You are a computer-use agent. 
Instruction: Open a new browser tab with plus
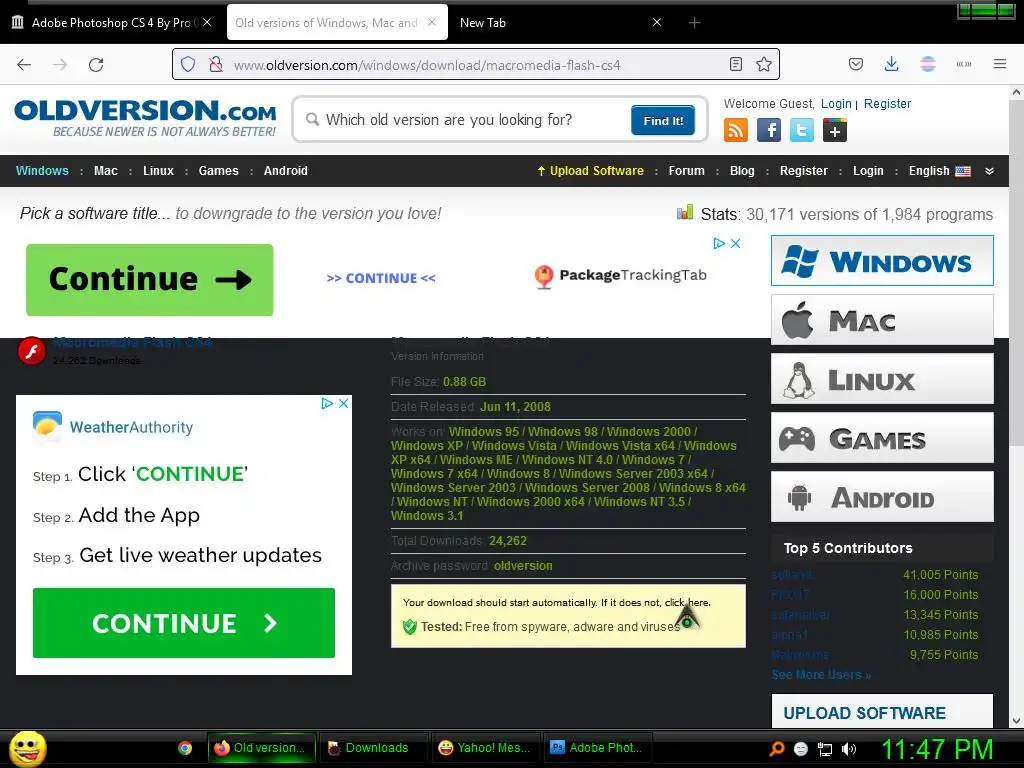(694, 23)
